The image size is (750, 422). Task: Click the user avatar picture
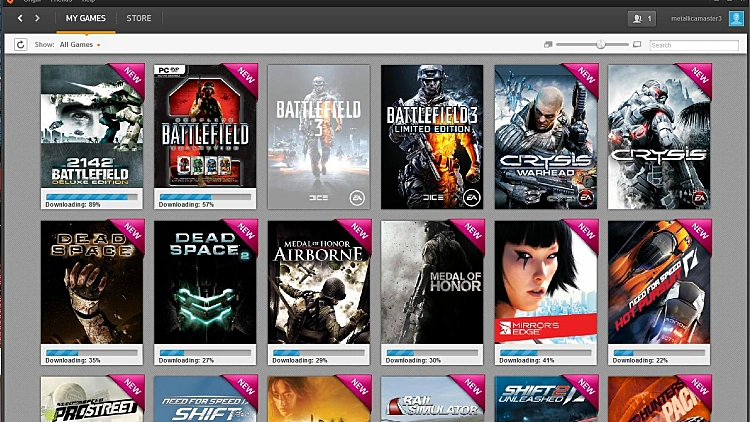pyautogui.click(x=736, y=18)
